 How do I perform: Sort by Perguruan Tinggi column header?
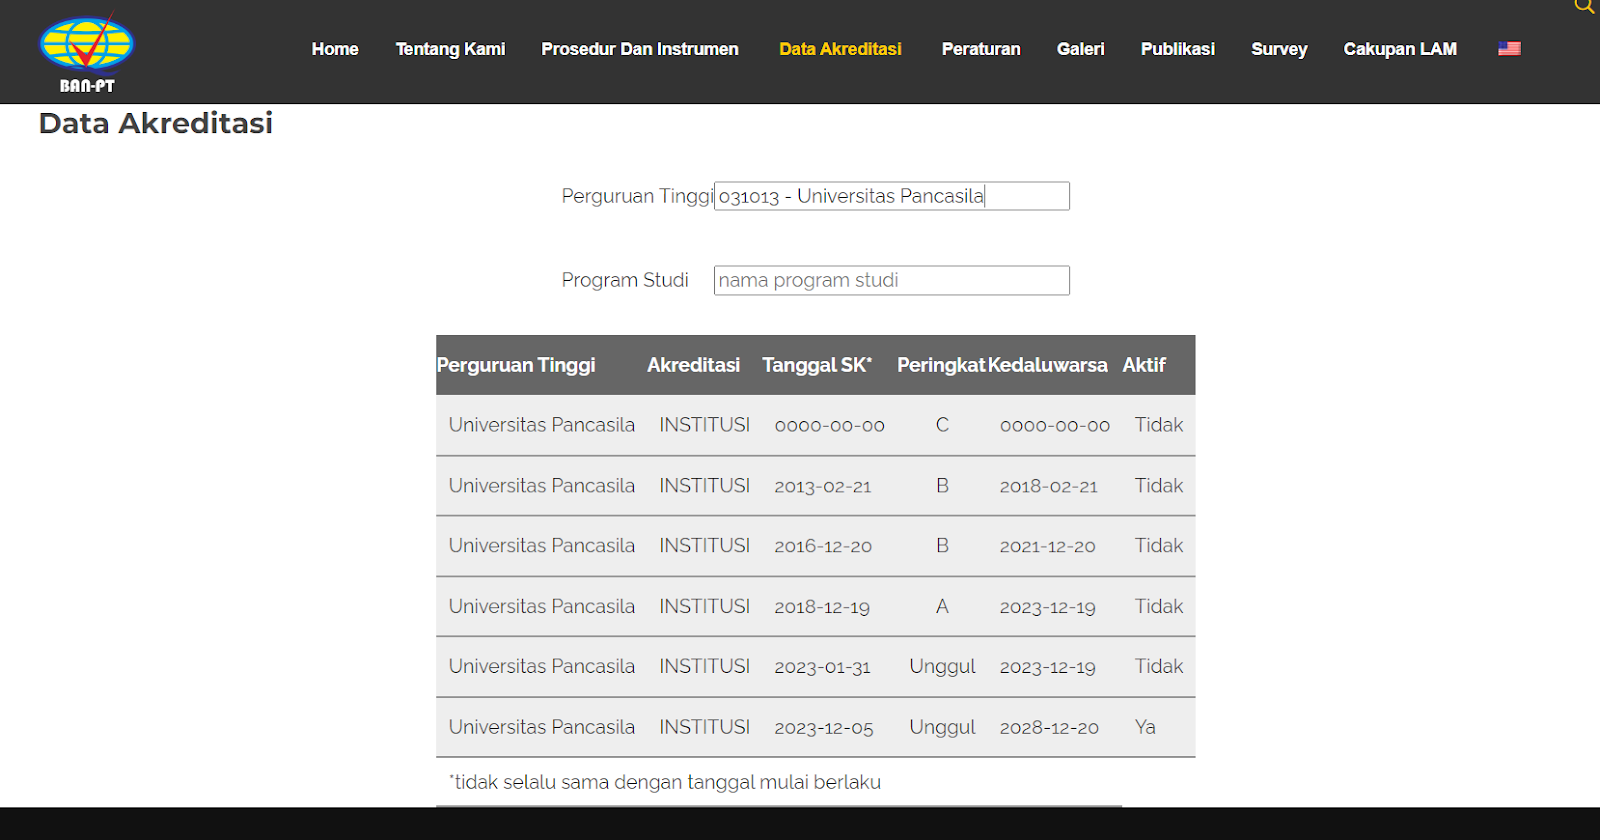(x=516, y=365)
